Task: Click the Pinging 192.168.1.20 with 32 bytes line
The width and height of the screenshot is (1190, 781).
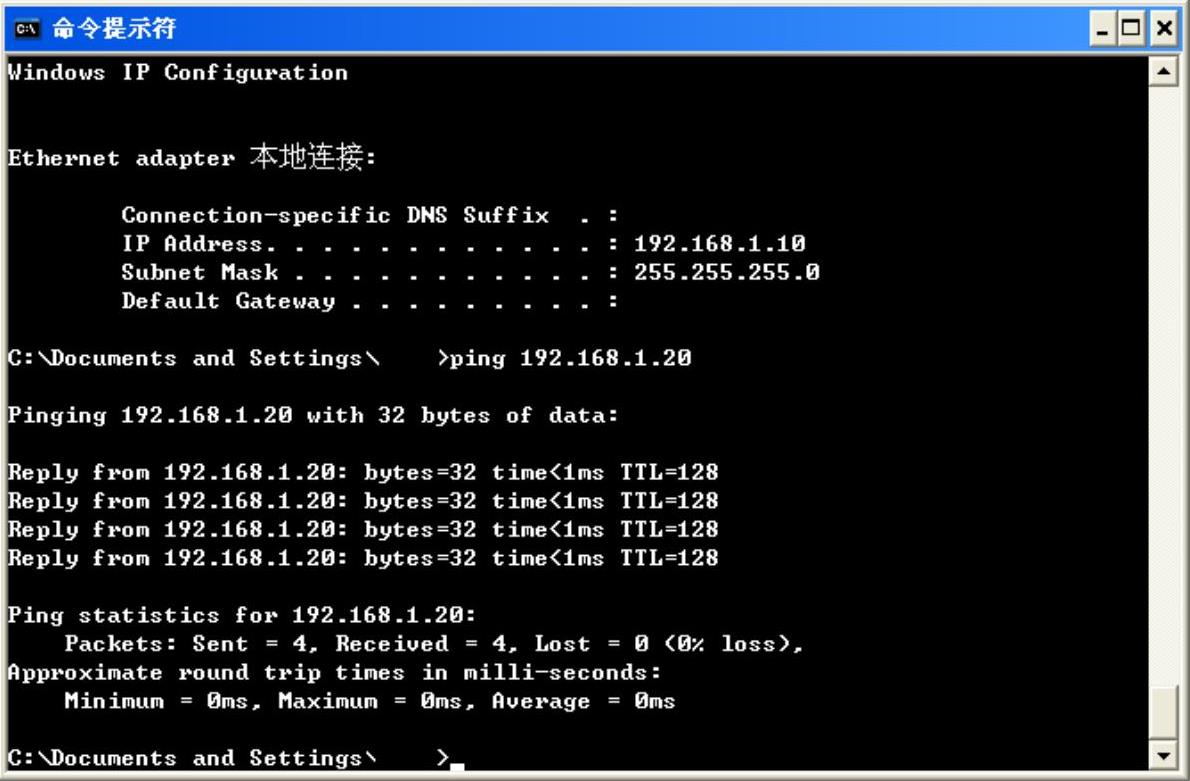Action: 313,415
